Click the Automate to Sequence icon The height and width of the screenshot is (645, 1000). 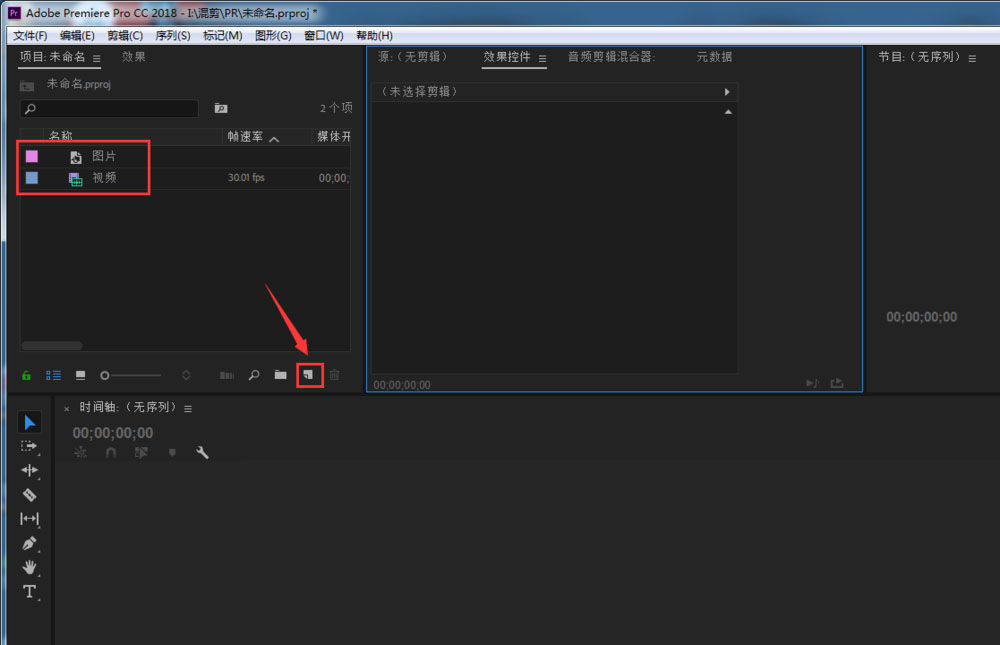[x=226, y=375]
